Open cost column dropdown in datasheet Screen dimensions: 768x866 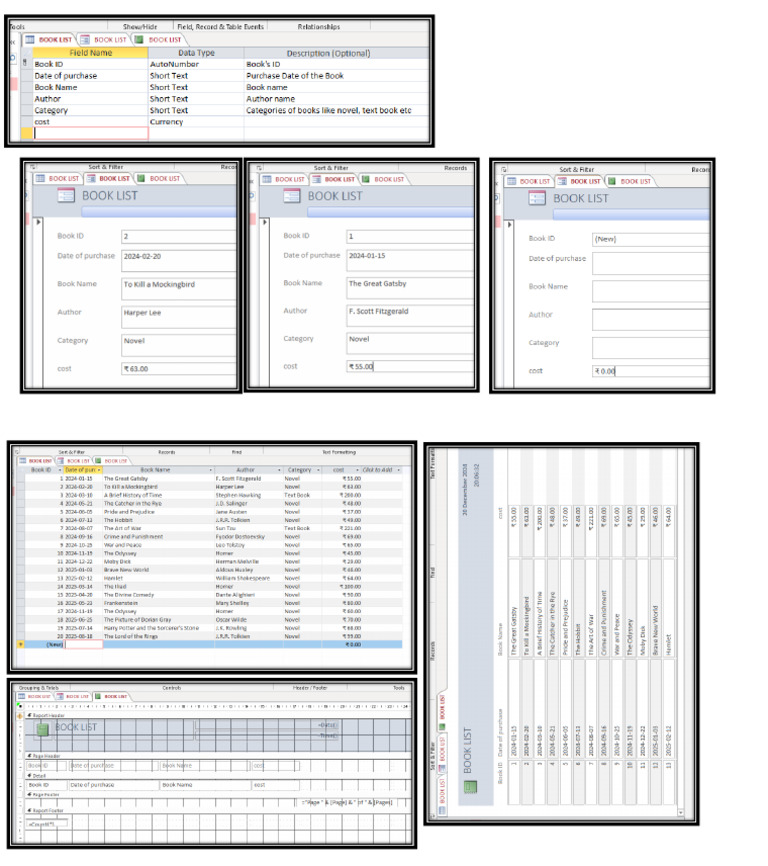coord(357,470)
